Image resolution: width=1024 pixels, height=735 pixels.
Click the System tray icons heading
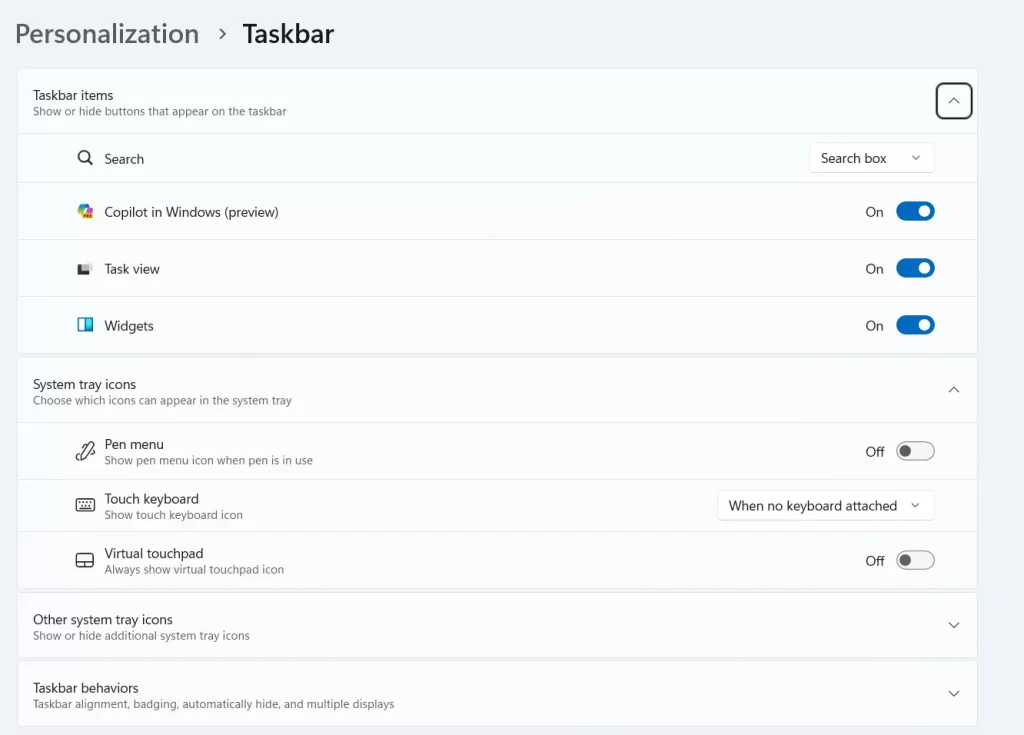coord(84,384)
